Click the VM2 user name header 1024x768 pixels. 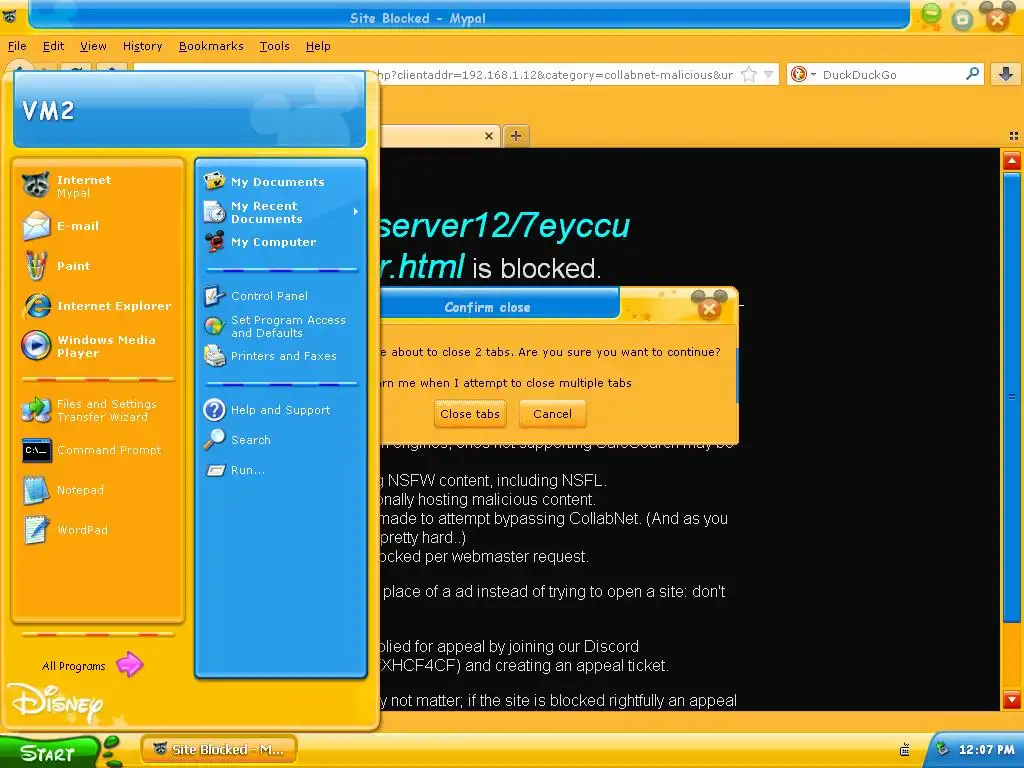pyautogui.click(x=48, y=110)
